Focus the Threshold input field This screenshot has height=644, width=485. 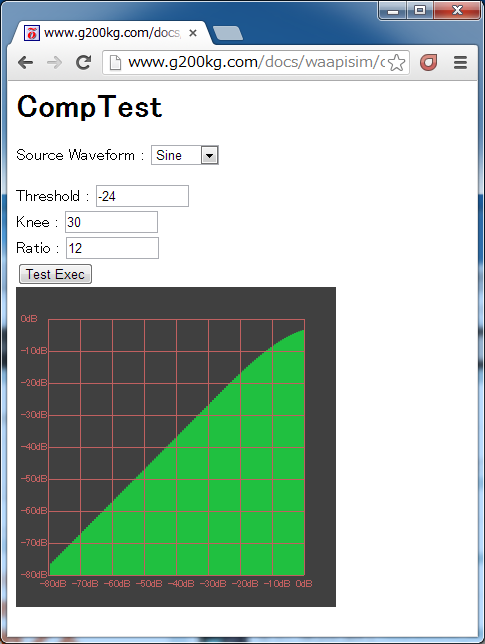tap(142, 196)
